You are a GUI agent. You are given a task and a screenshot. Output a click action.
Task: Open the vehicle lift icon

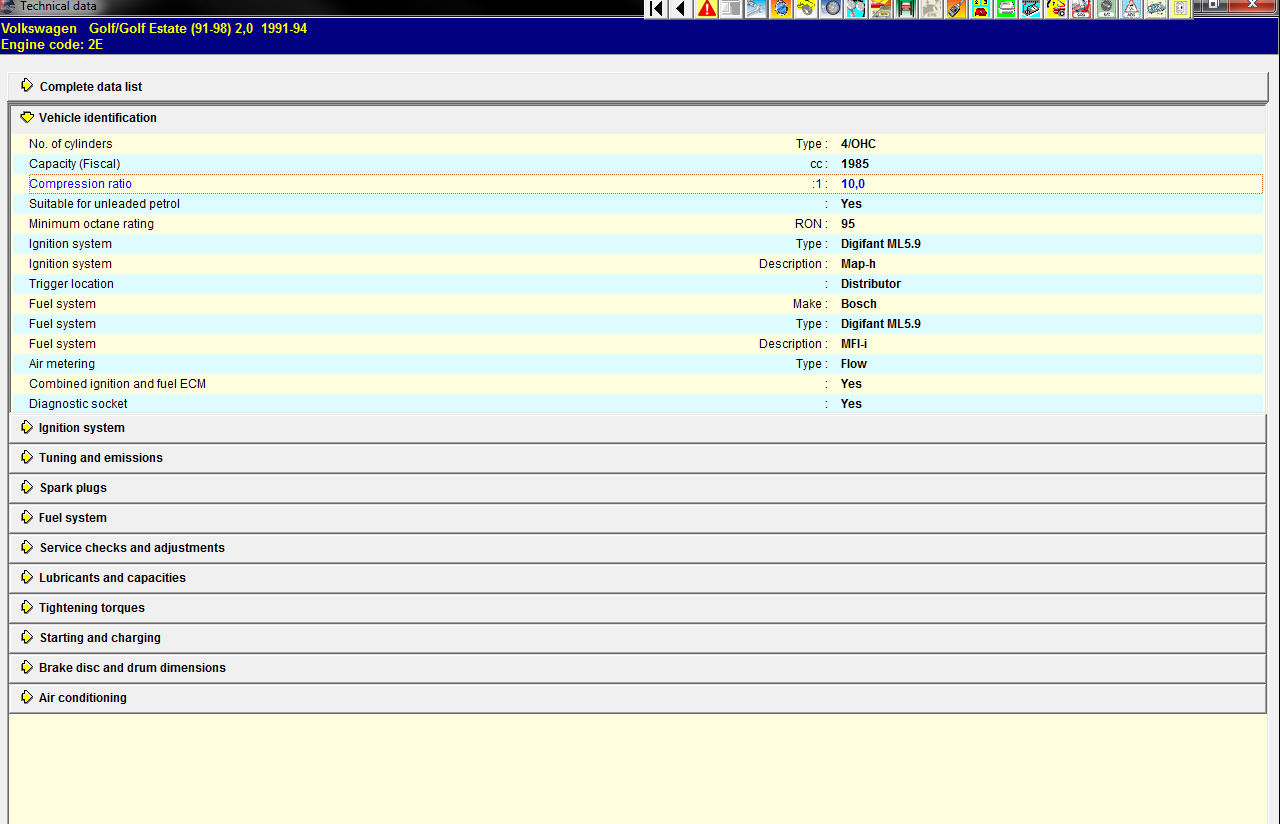[x=906, y=9]
